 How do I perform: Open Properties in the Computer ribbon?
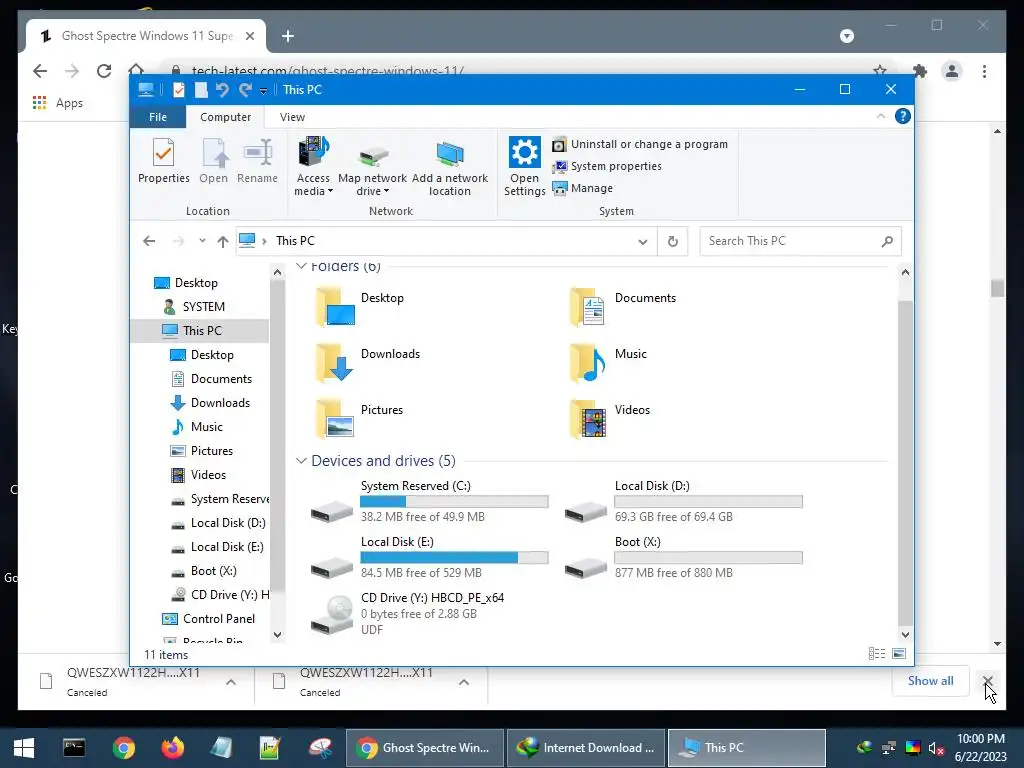point(163,161)
